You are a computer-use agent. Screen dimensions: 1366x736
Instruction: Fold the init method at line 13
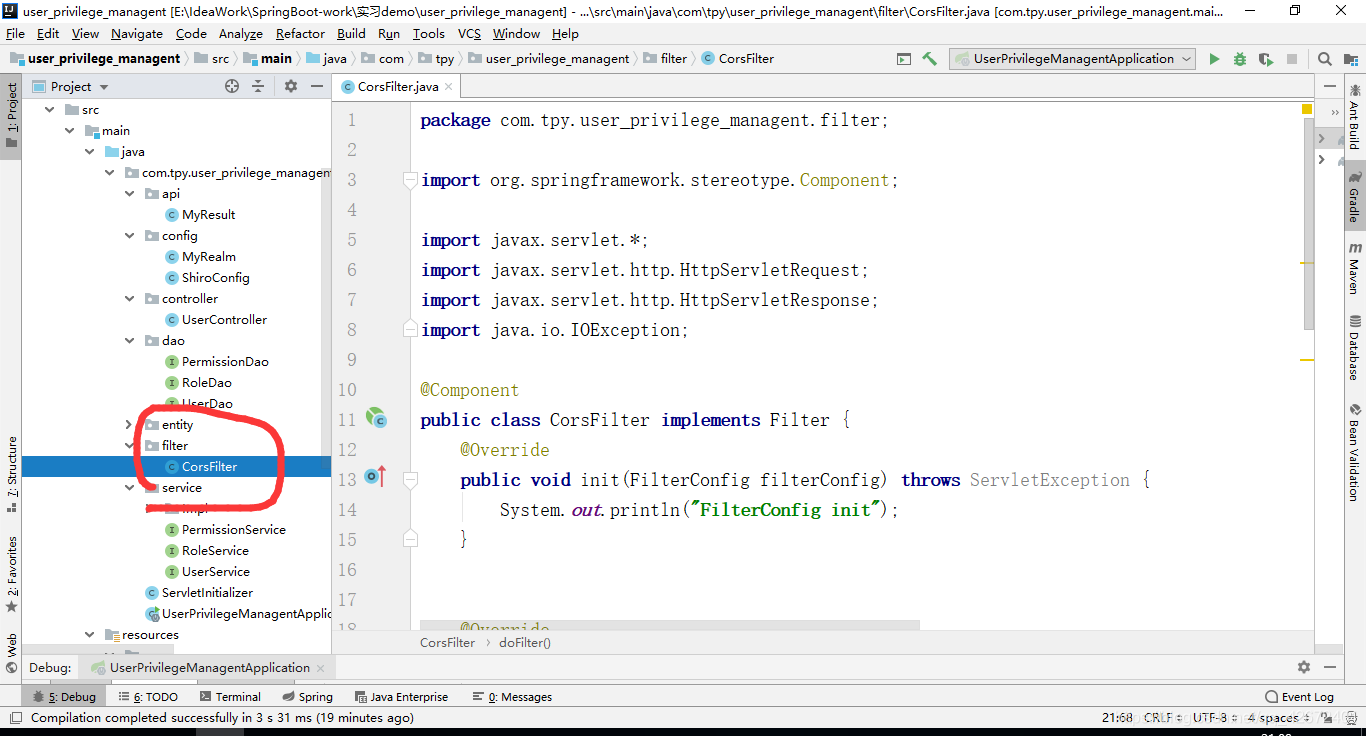point(410,480)
